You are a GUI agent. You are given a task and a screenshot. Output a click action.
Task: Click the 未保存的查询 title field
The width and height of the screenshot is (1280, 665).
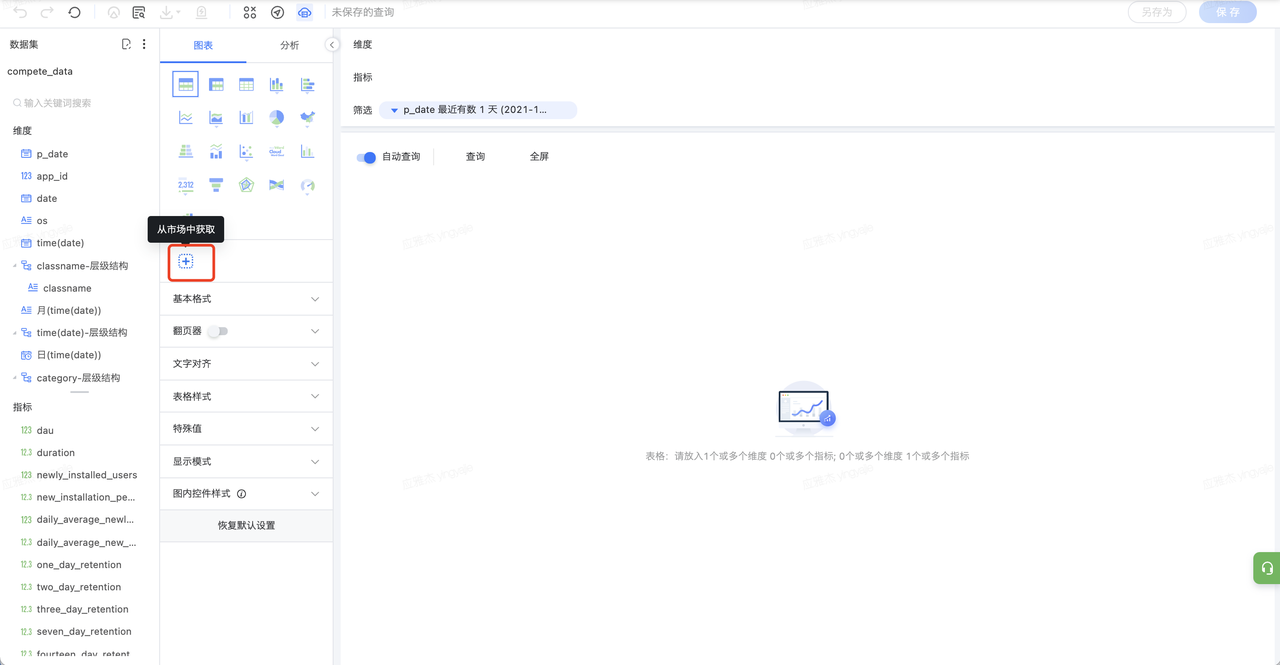[x=363, y=12]
